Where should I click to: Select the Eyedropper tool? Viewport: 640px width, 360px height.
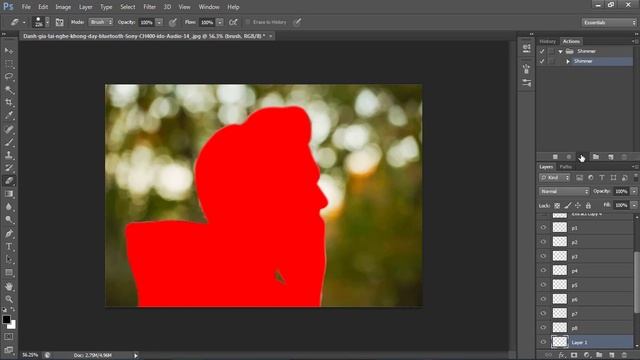(x=9, y=116)
